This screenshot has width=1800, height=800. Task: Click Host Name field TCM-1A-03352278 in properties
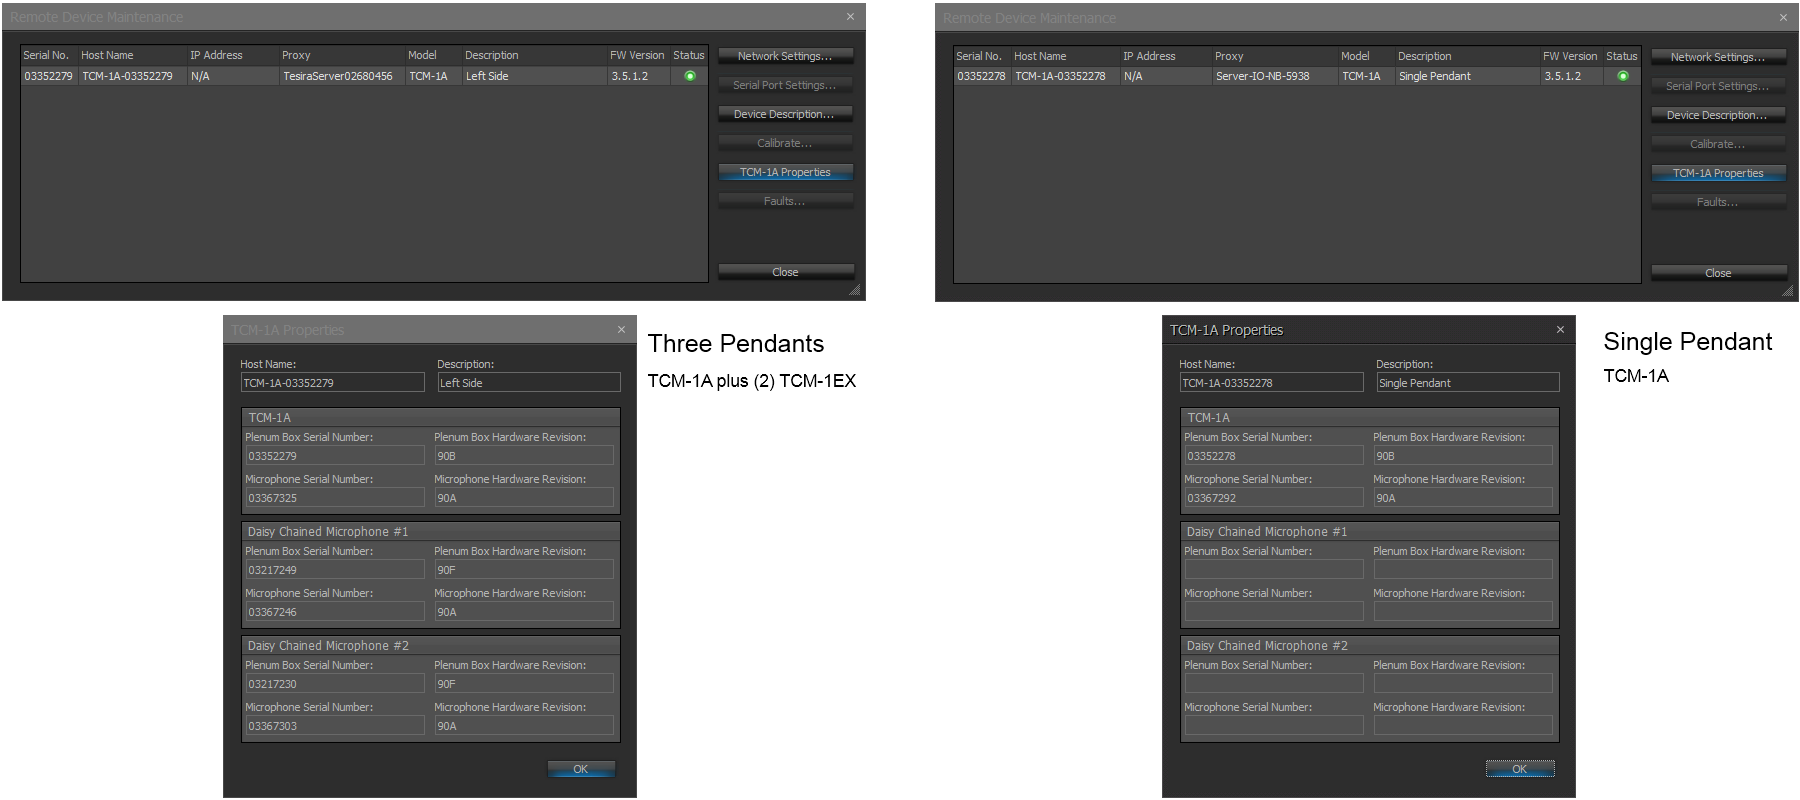coord(1272,382)
